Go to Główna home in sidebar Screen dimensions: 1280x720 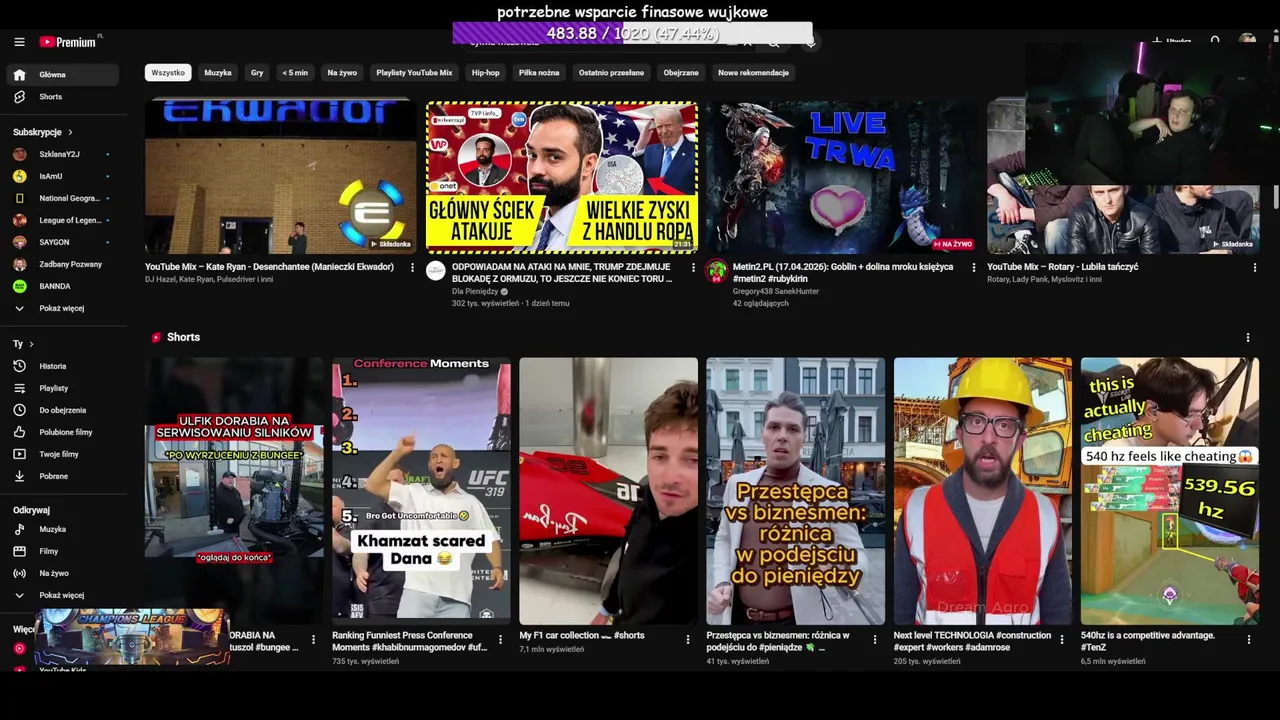point(63,75)
